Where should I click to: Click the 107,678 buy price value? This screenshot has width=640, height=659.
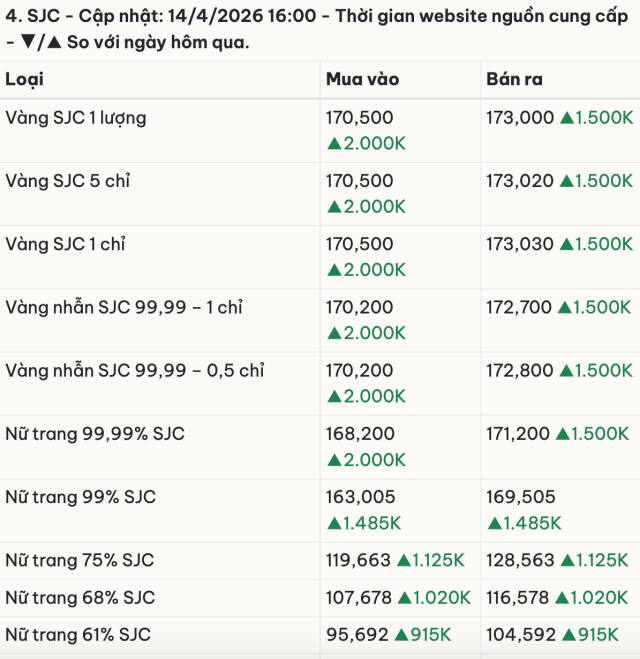pyautogui.click(x=359, y=598)
